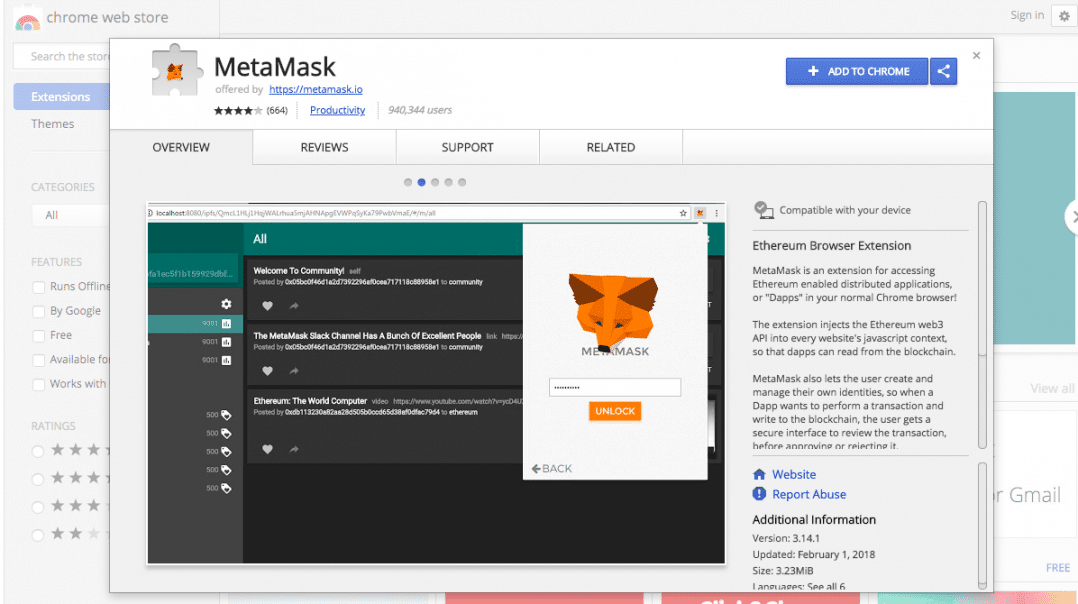Screen dimensions: 1078x604
Task: Switch to the Reviews tab
Action: (324, 147)
